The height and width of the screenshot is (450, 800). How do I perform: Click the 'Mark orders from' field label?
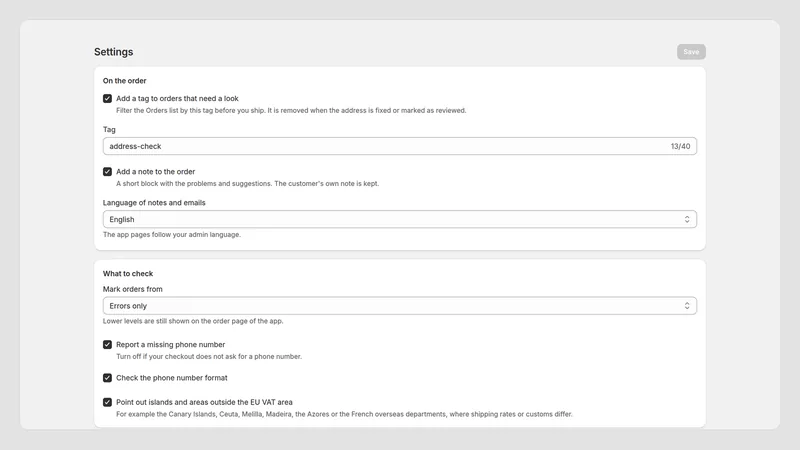click(x=133, y=289)
